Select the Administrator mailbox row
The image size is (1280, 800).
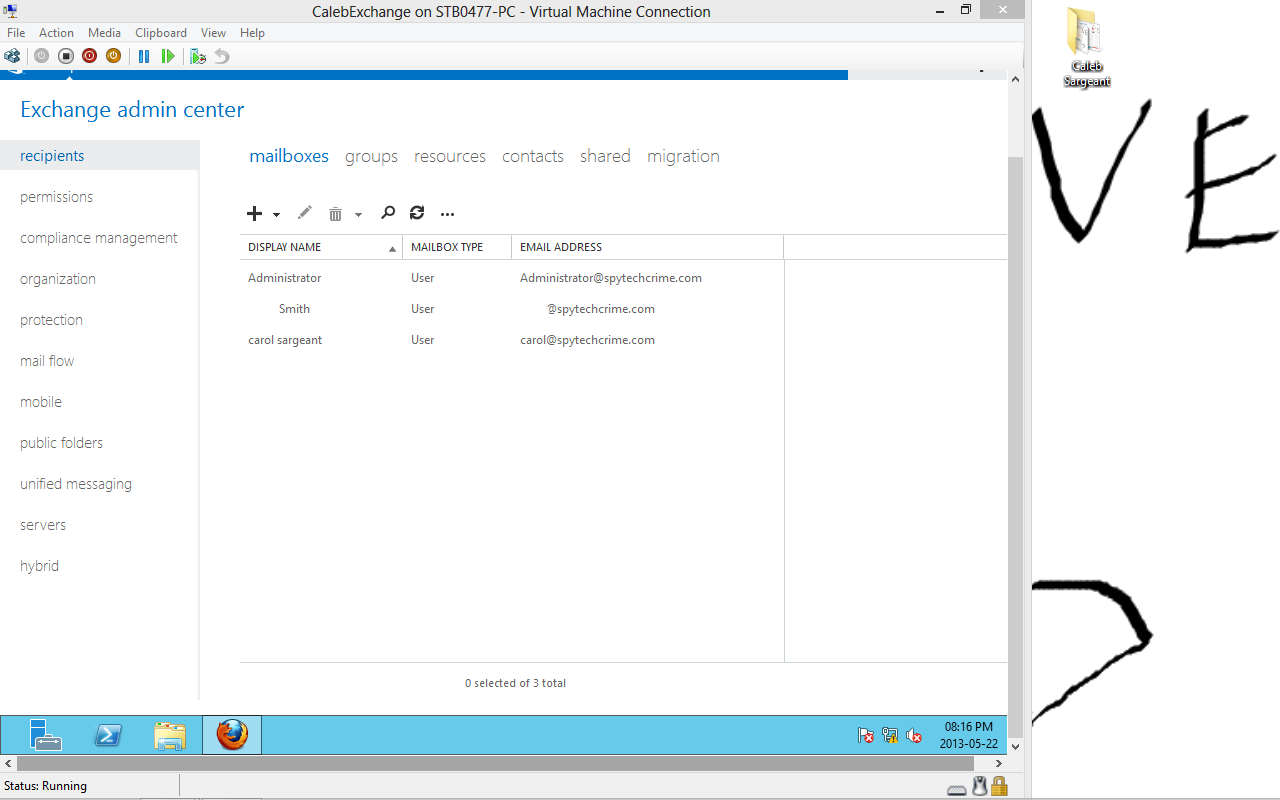(512, 278)
